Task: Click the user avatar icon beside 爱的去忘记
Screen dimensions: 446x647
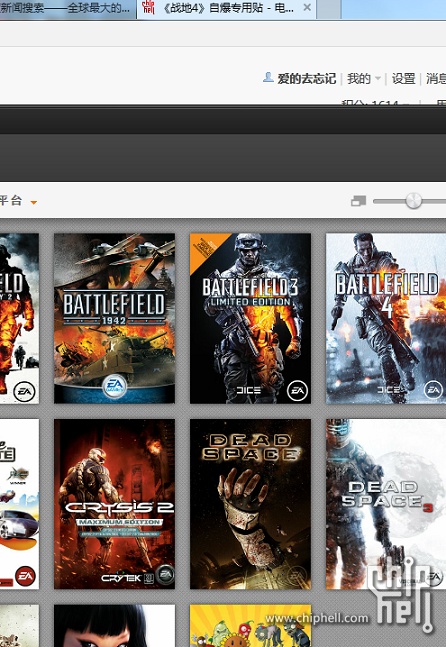Action: coord(268,77)
